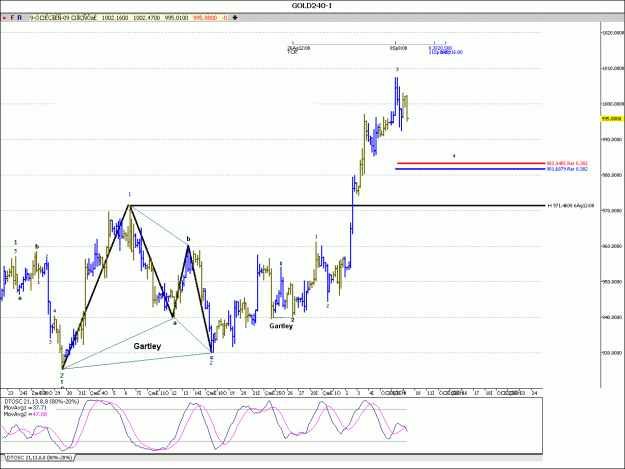Click the 1002.1600 open price in the header
This screenshot has width=625, height=469.
point(115,18)
